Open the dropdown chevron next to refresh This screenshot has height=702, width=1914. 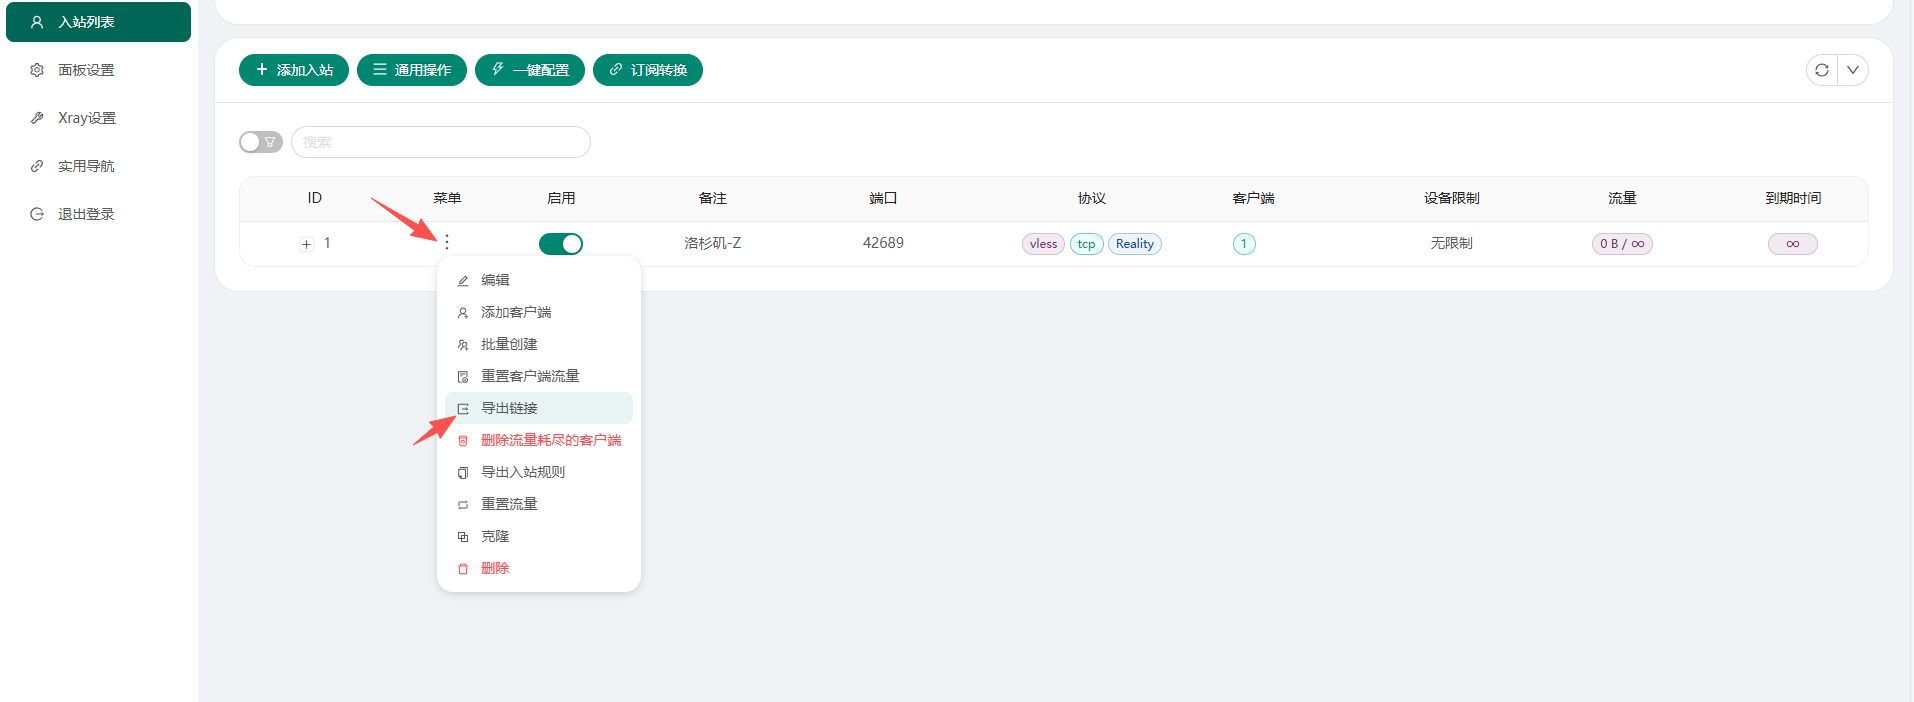coord(1853,70)
